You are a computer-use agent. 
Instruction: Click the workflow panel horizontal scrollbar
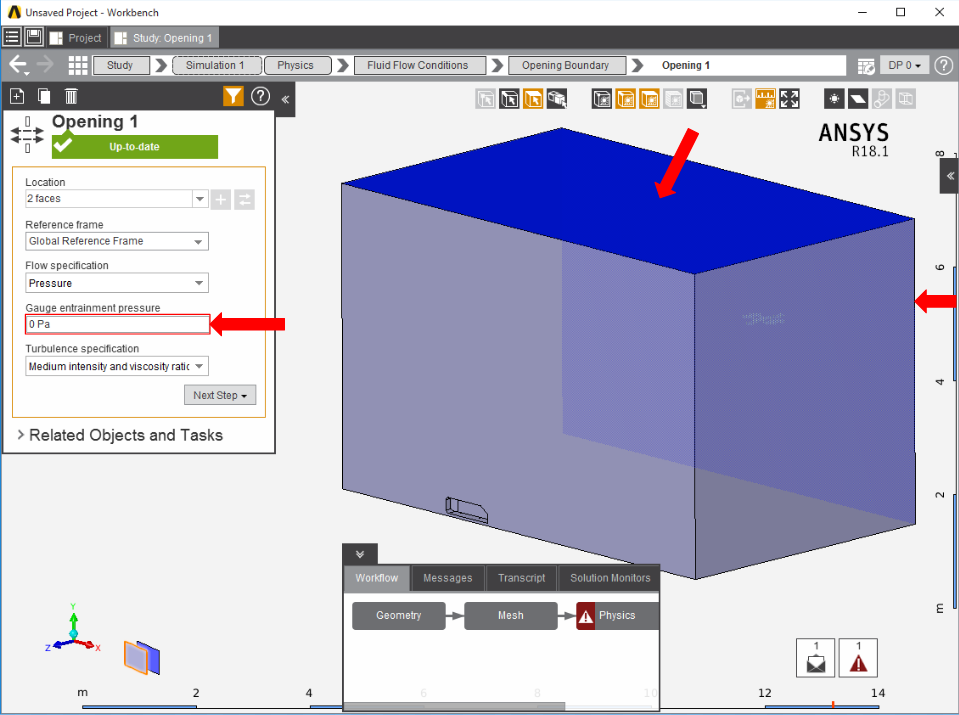[x=455, y=706]
